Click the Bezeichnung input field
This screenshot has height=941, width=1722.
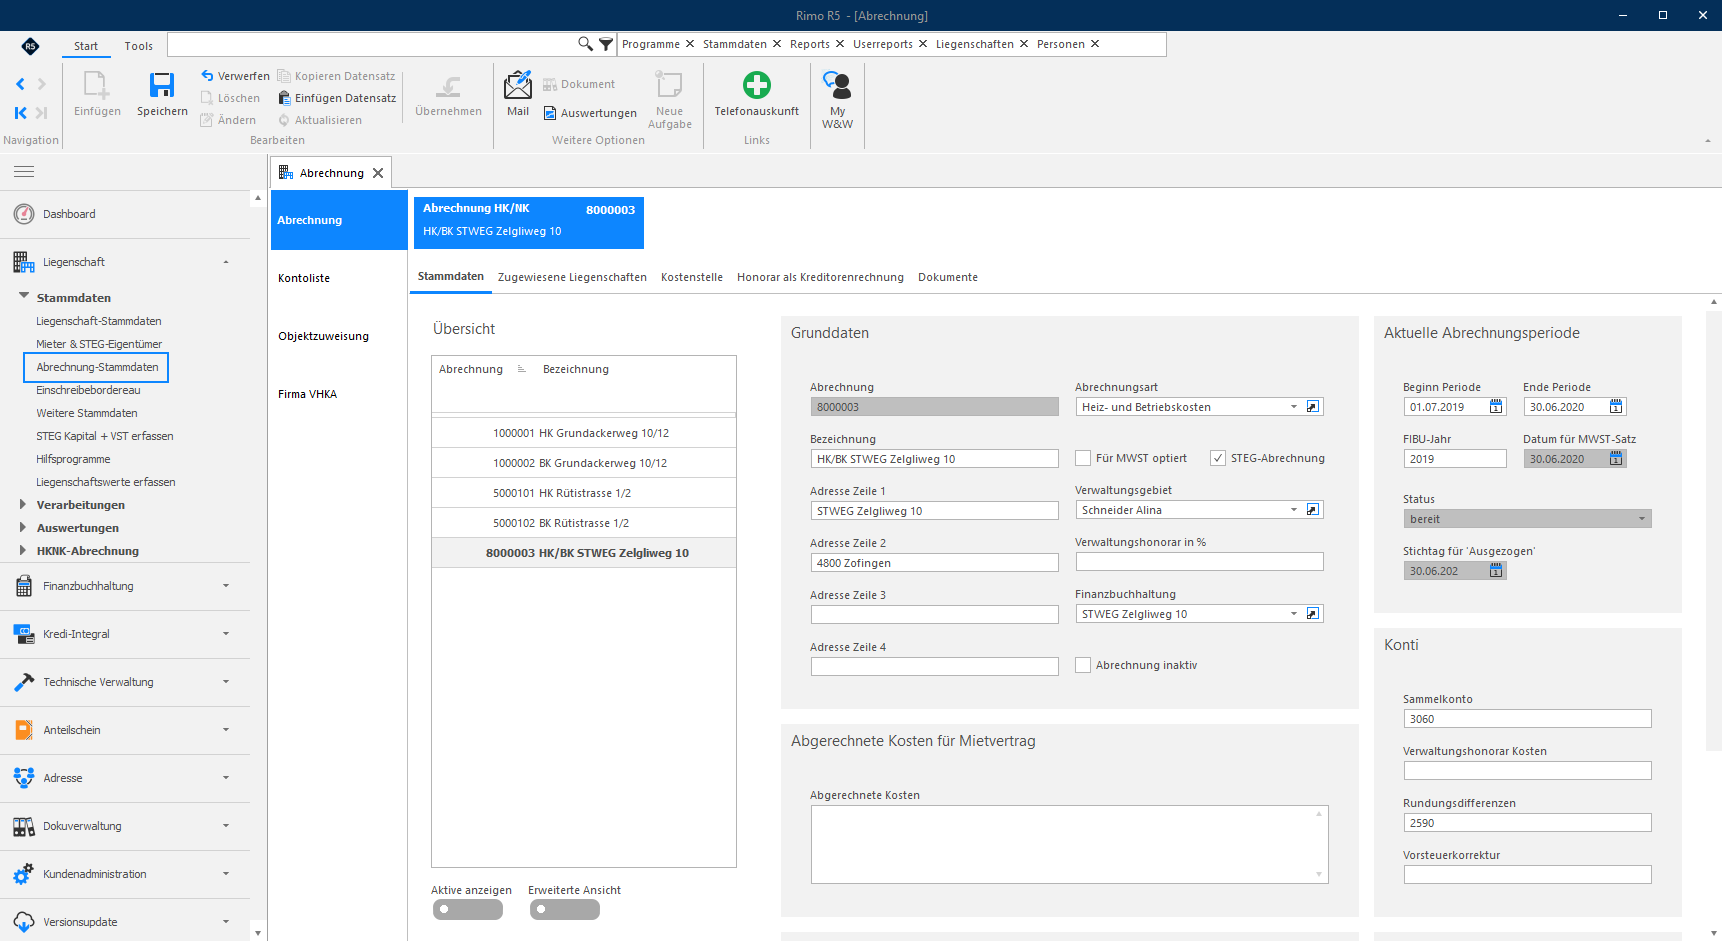[x=934, y=459]
